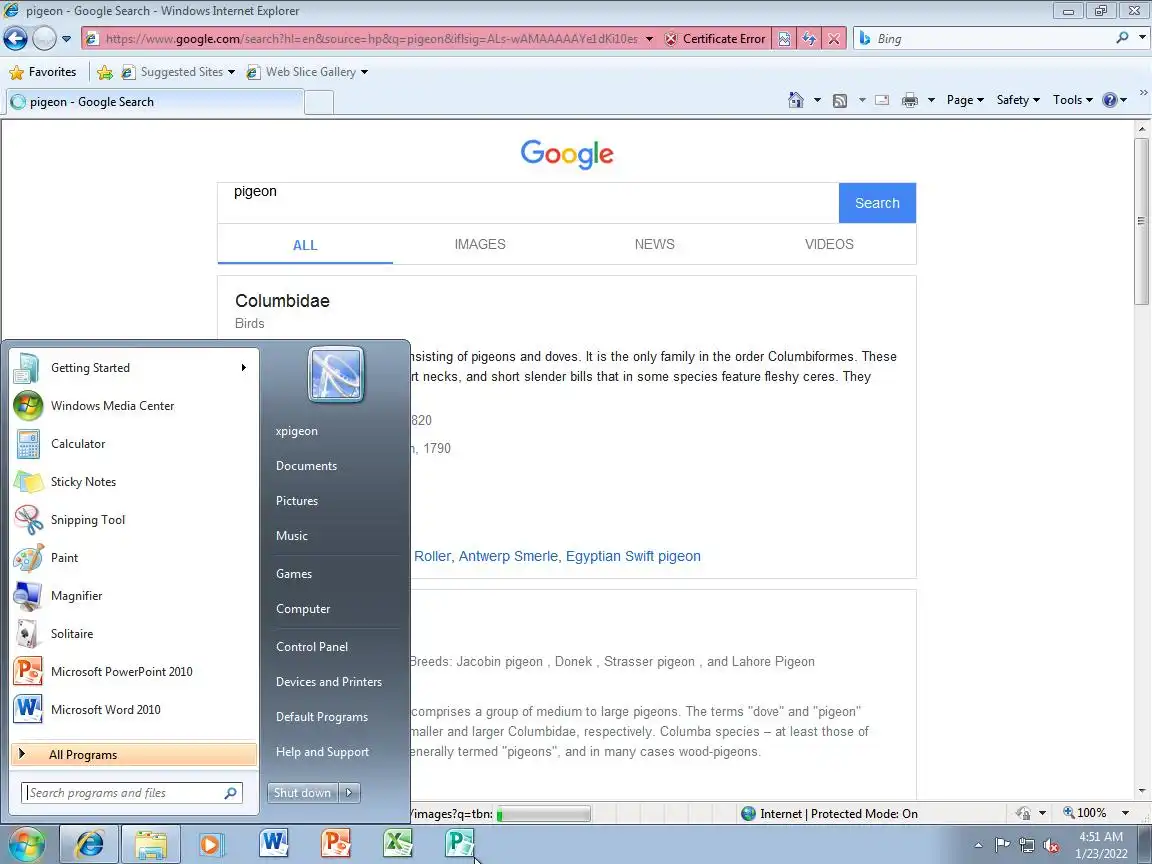
Task: Show hidden tray icons arrow
Action: (x=978, y=846)
